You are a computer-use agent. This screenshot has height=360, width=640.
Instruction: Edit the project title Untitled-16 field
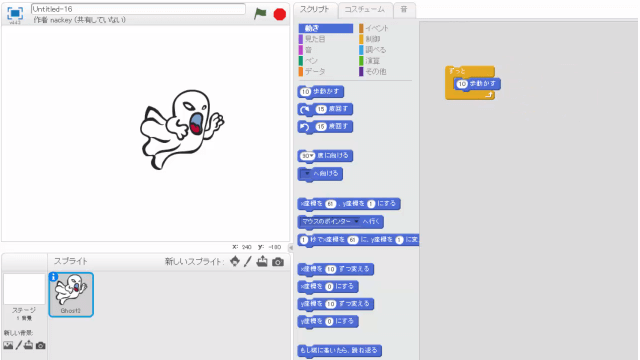click(138, 9)
